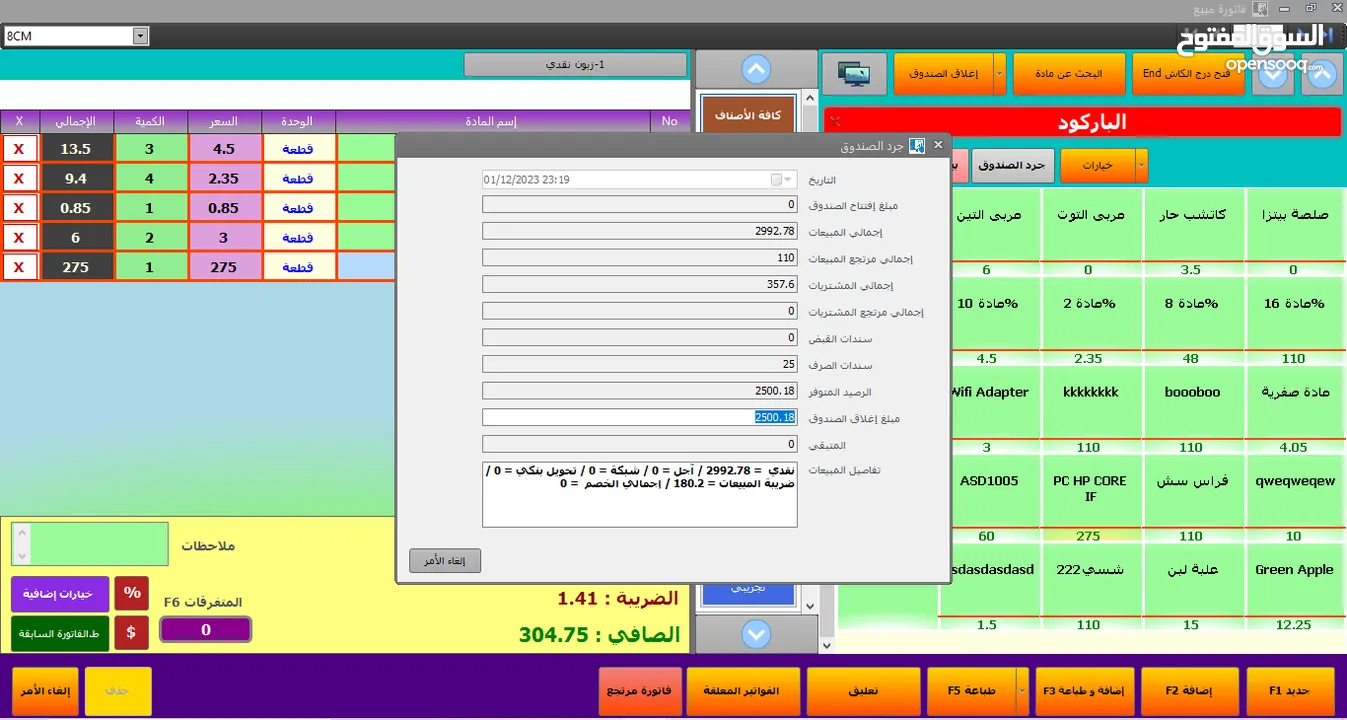1347x720 pixels.
Task: Click the جرد الصندوق dialog title icon
Action: click(x=916, y=145)
